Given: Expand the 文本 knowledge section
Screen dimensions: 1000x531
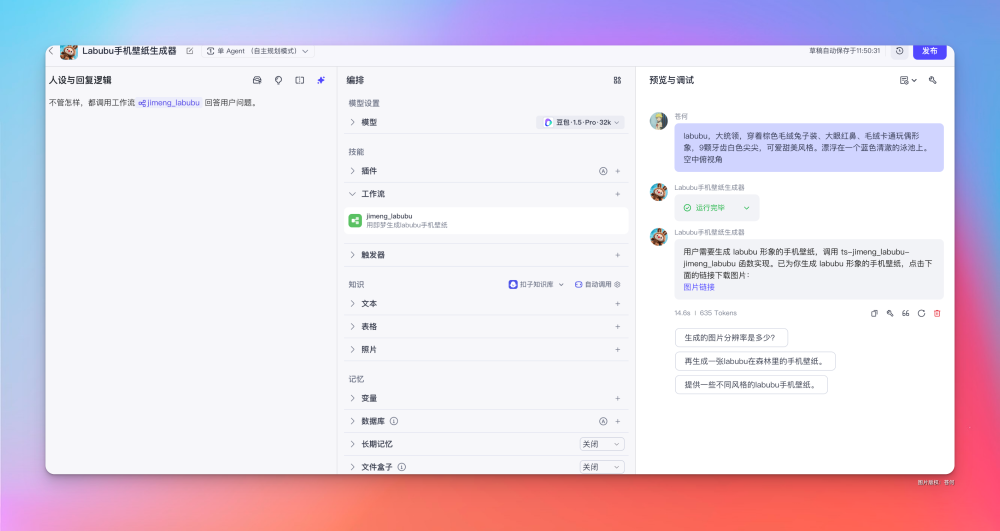Looking at the screenshot, I should [x=353, y=304].
